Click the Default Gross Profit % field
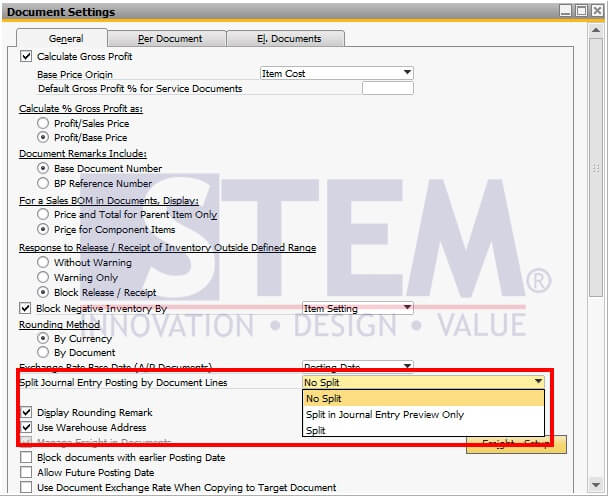The image size is (608, 496). pos(388,88)
